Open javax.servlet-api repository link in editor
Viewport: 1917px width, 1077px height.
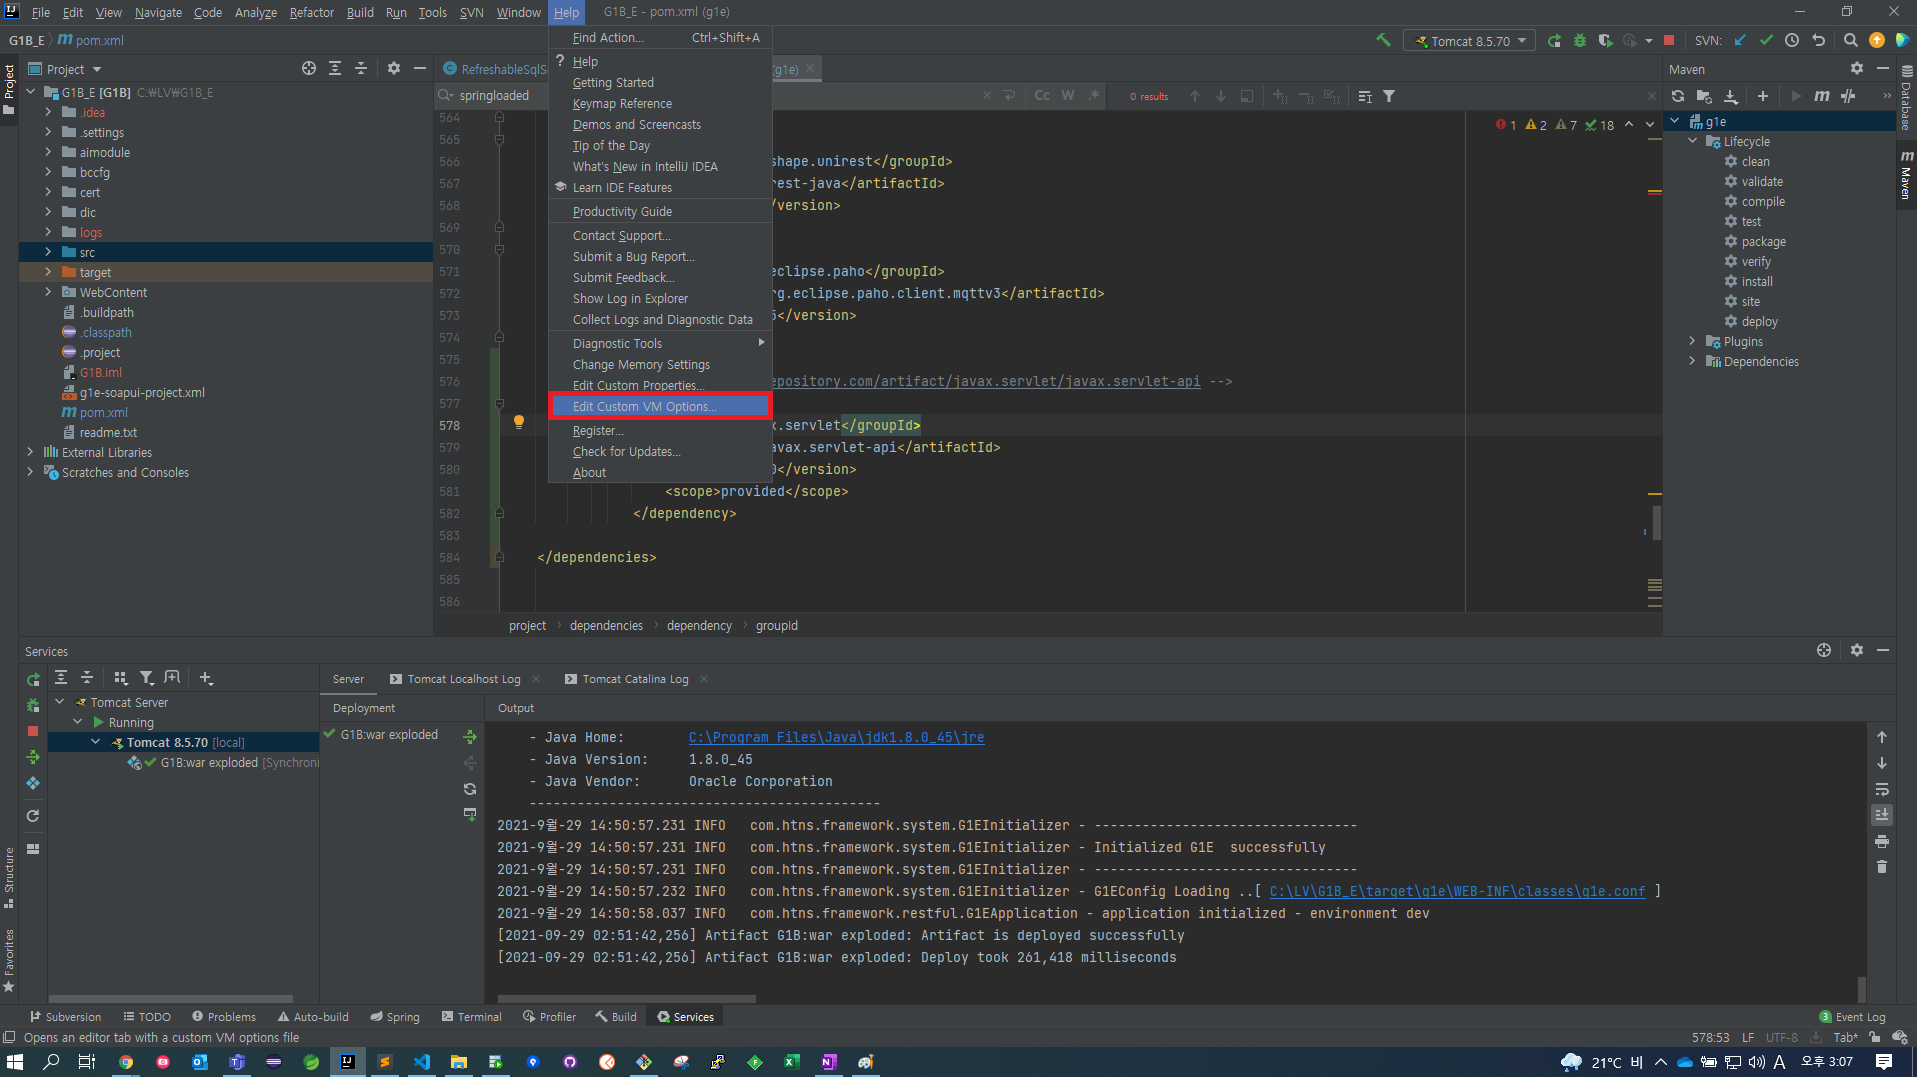point(985,381)
